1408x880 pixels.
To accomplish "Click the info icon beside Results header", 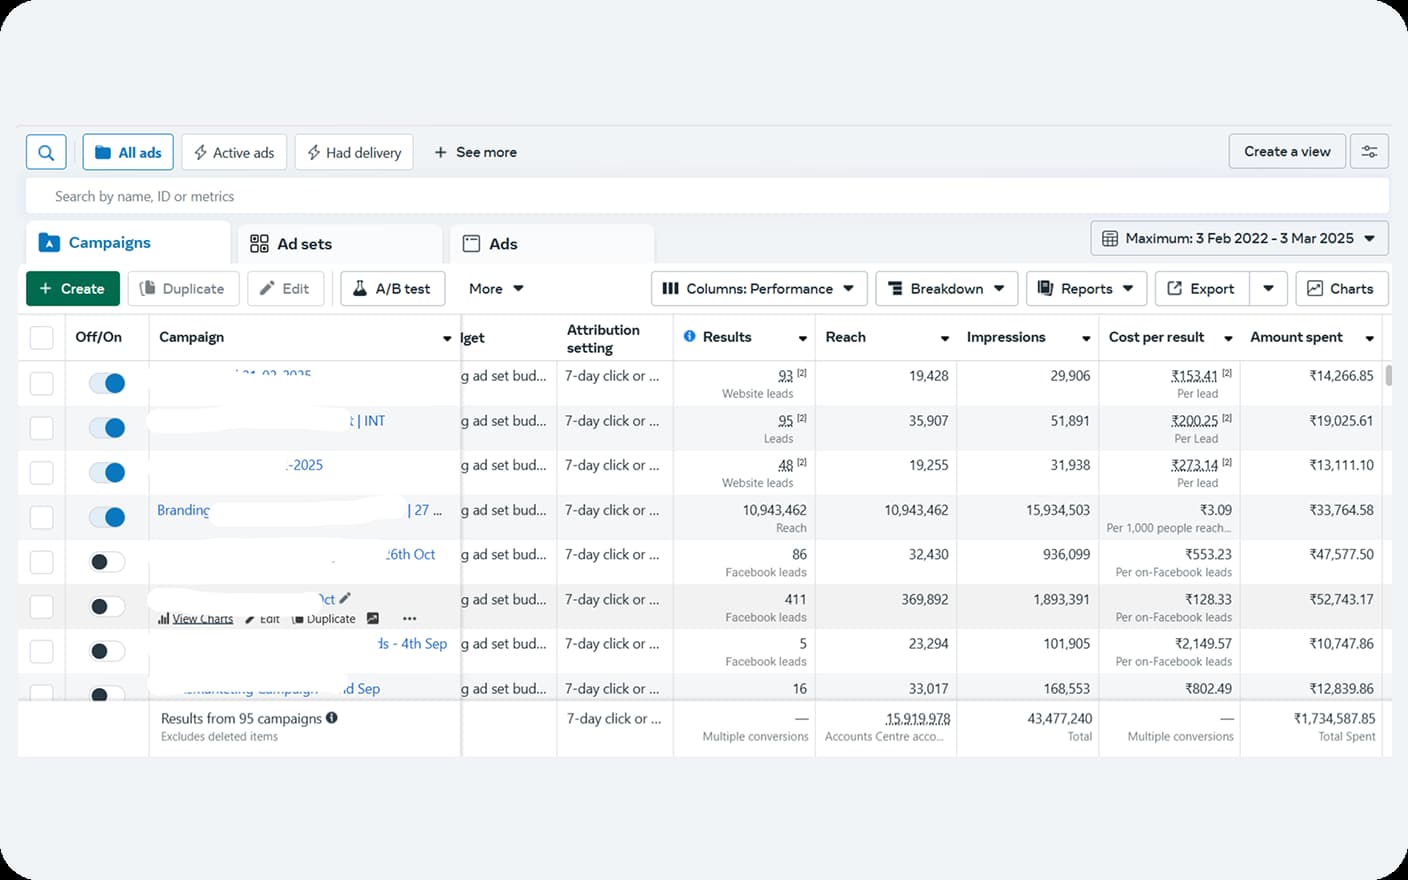I will click(x=689, y=337).
